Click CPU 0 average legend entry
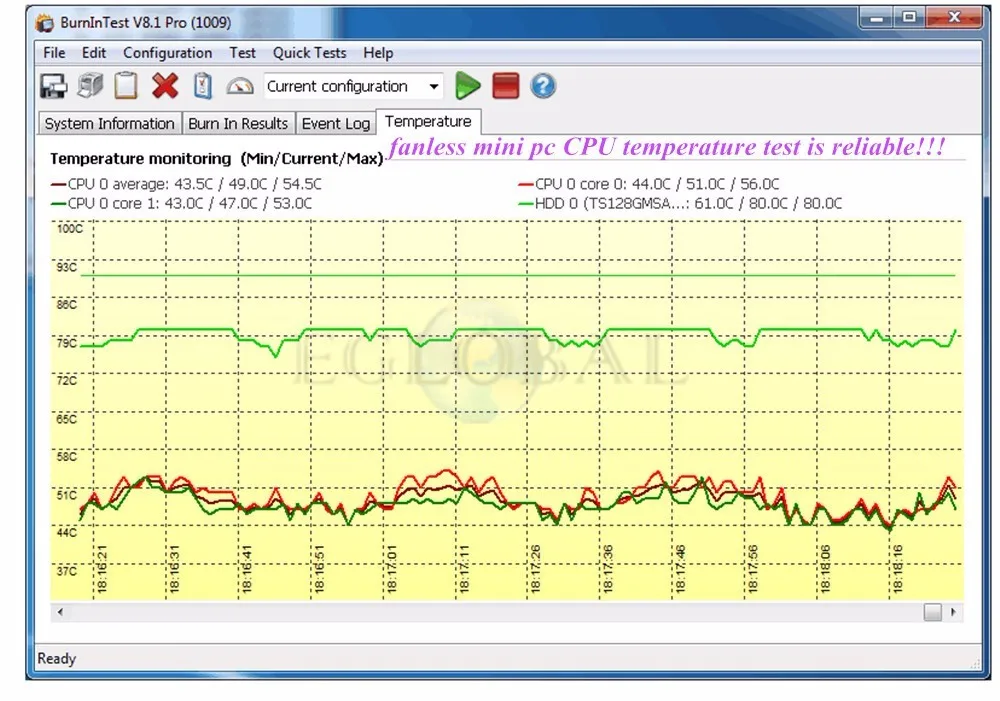Viewport: 1000px width, 701px height. point(186,184)
